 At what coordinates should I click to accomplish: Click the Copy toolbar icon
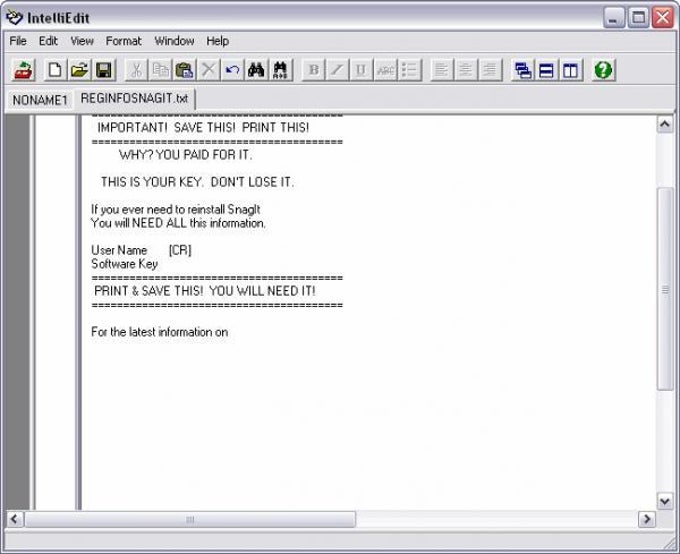[160, 70]
